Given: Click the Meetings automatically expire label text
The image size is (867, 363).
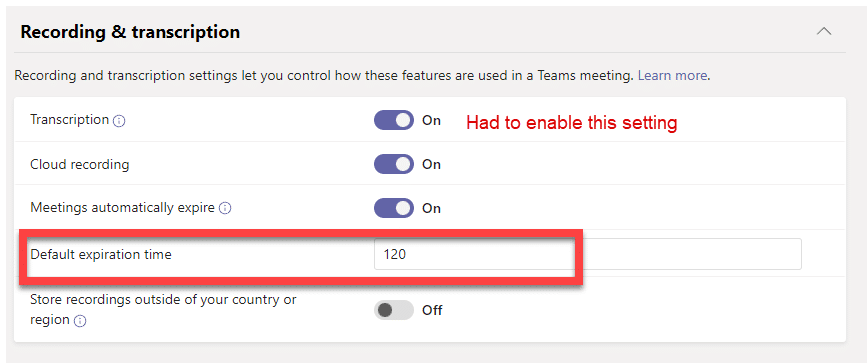Looking at the screenshot, I should (122, 208).
